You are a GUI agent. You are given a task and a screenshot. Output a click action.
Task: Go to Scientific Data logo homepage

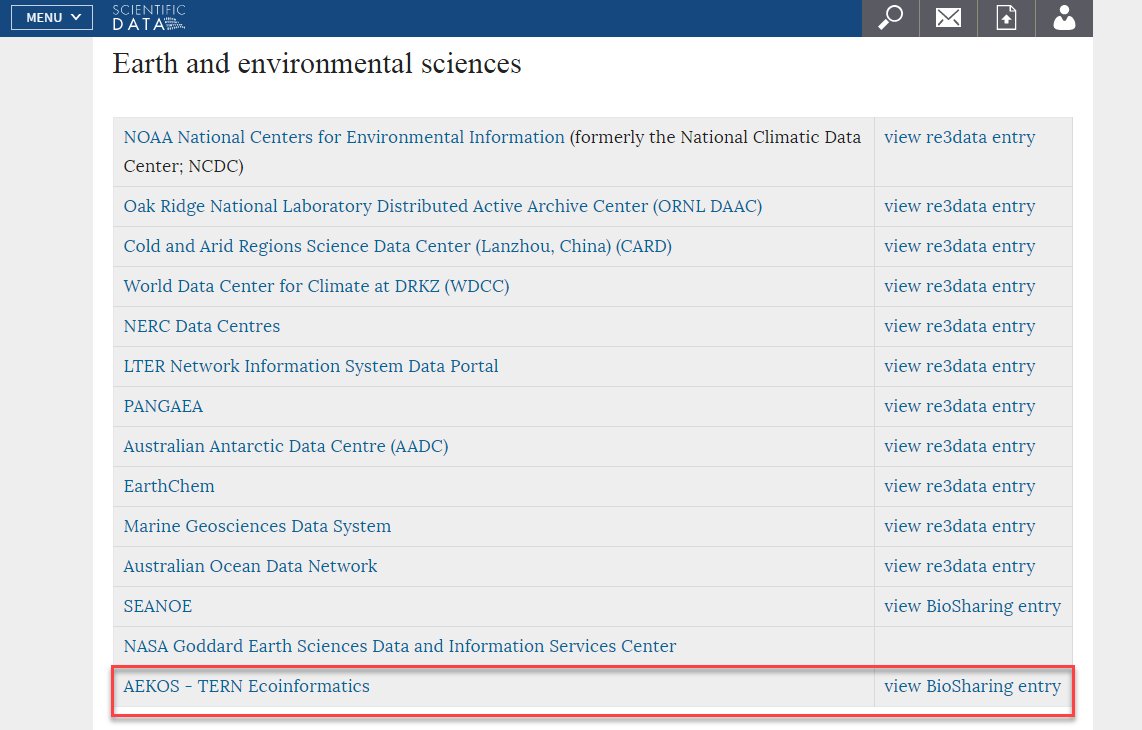tap(149, 17)
